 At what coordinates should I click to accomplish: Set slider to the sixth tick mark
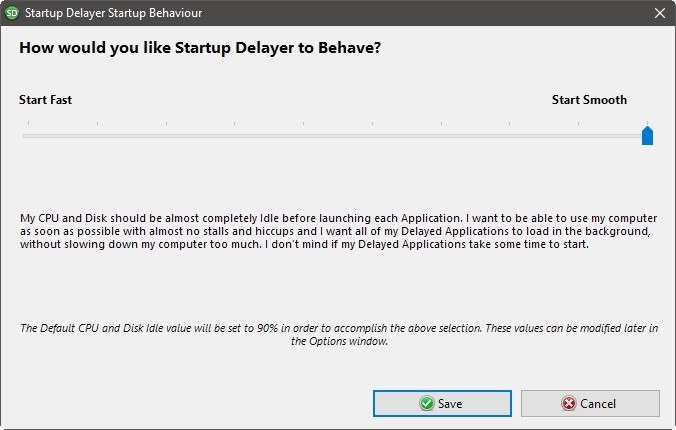click(372, 135)
